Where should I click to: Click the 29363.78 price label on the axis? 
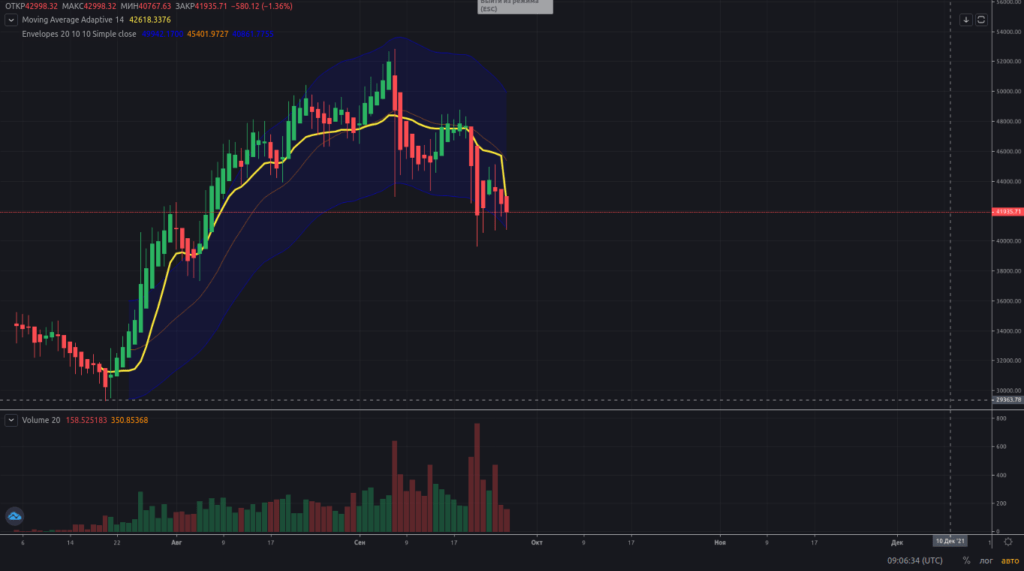(x=1006, y=400)
